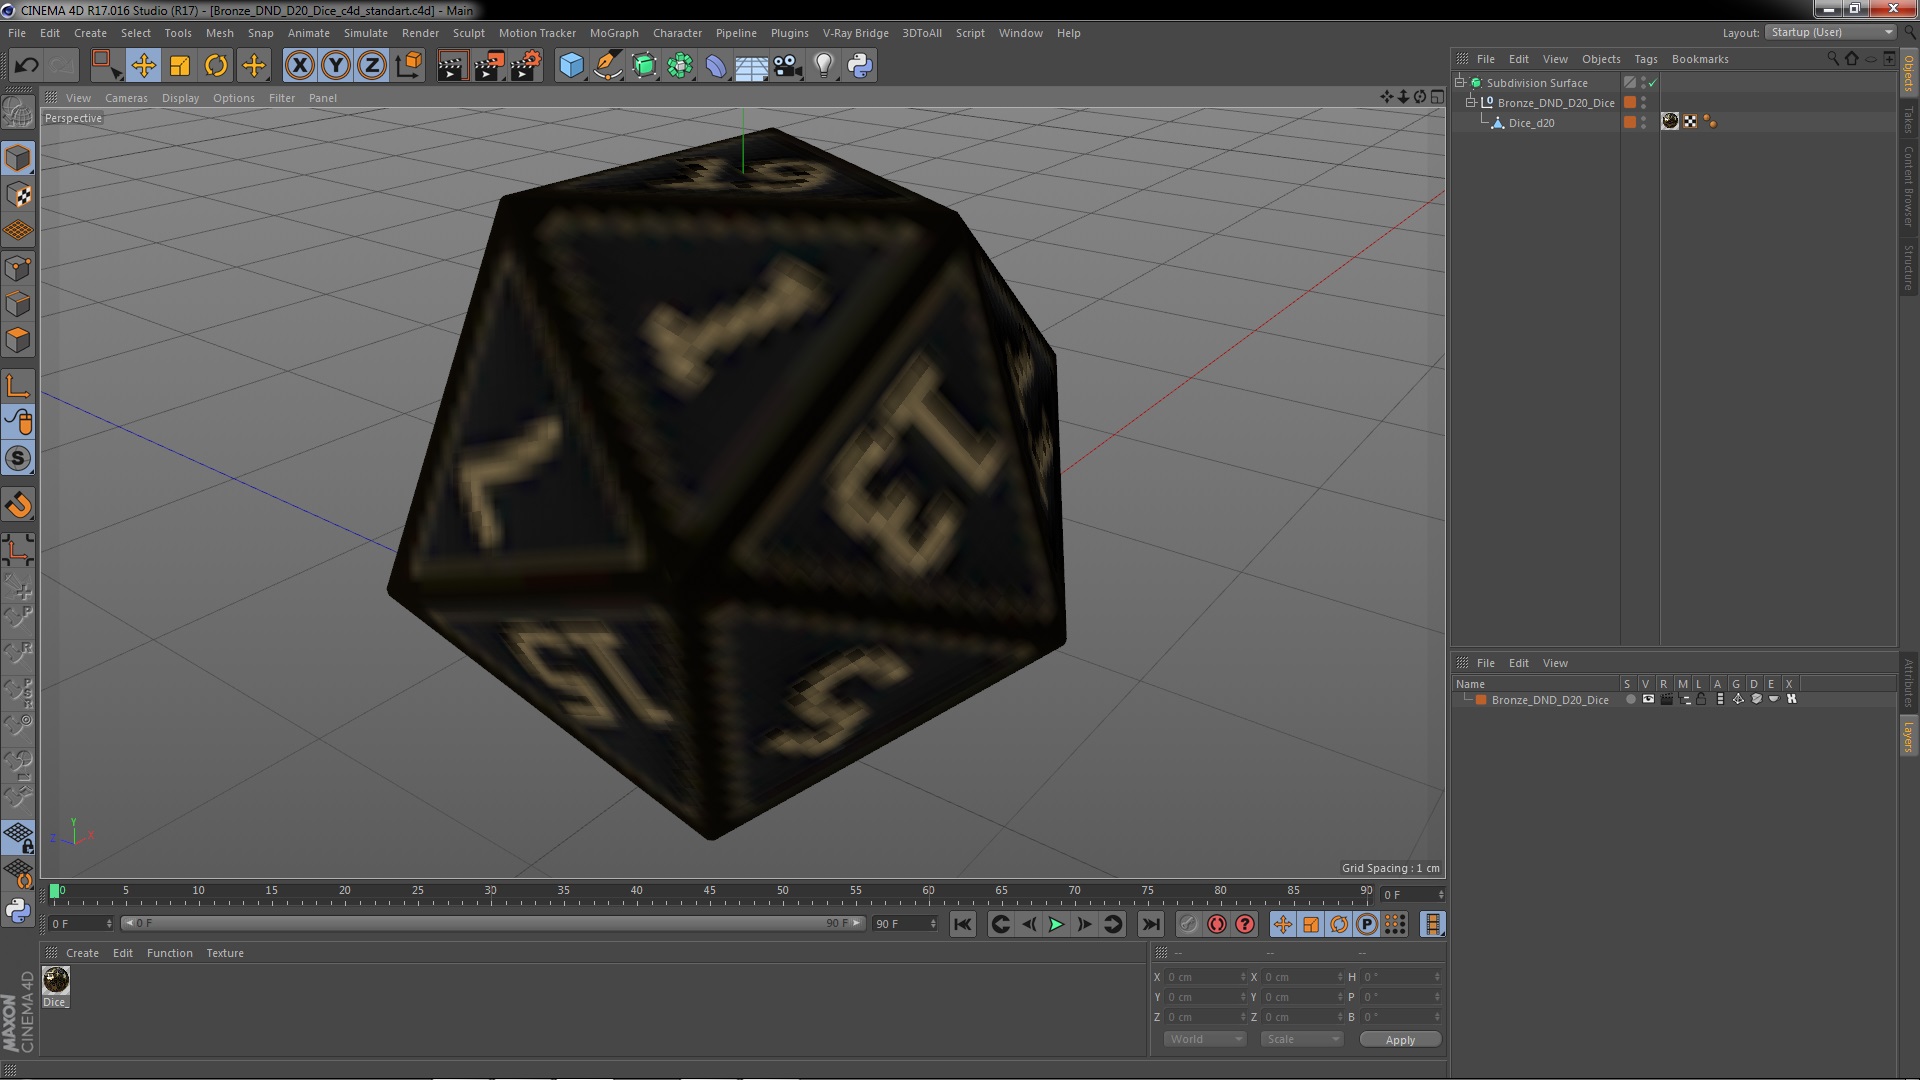This screenshot has height=1080, width=1920.
Task: Click the Python script icon in toolbar
Action: point(860,66)
